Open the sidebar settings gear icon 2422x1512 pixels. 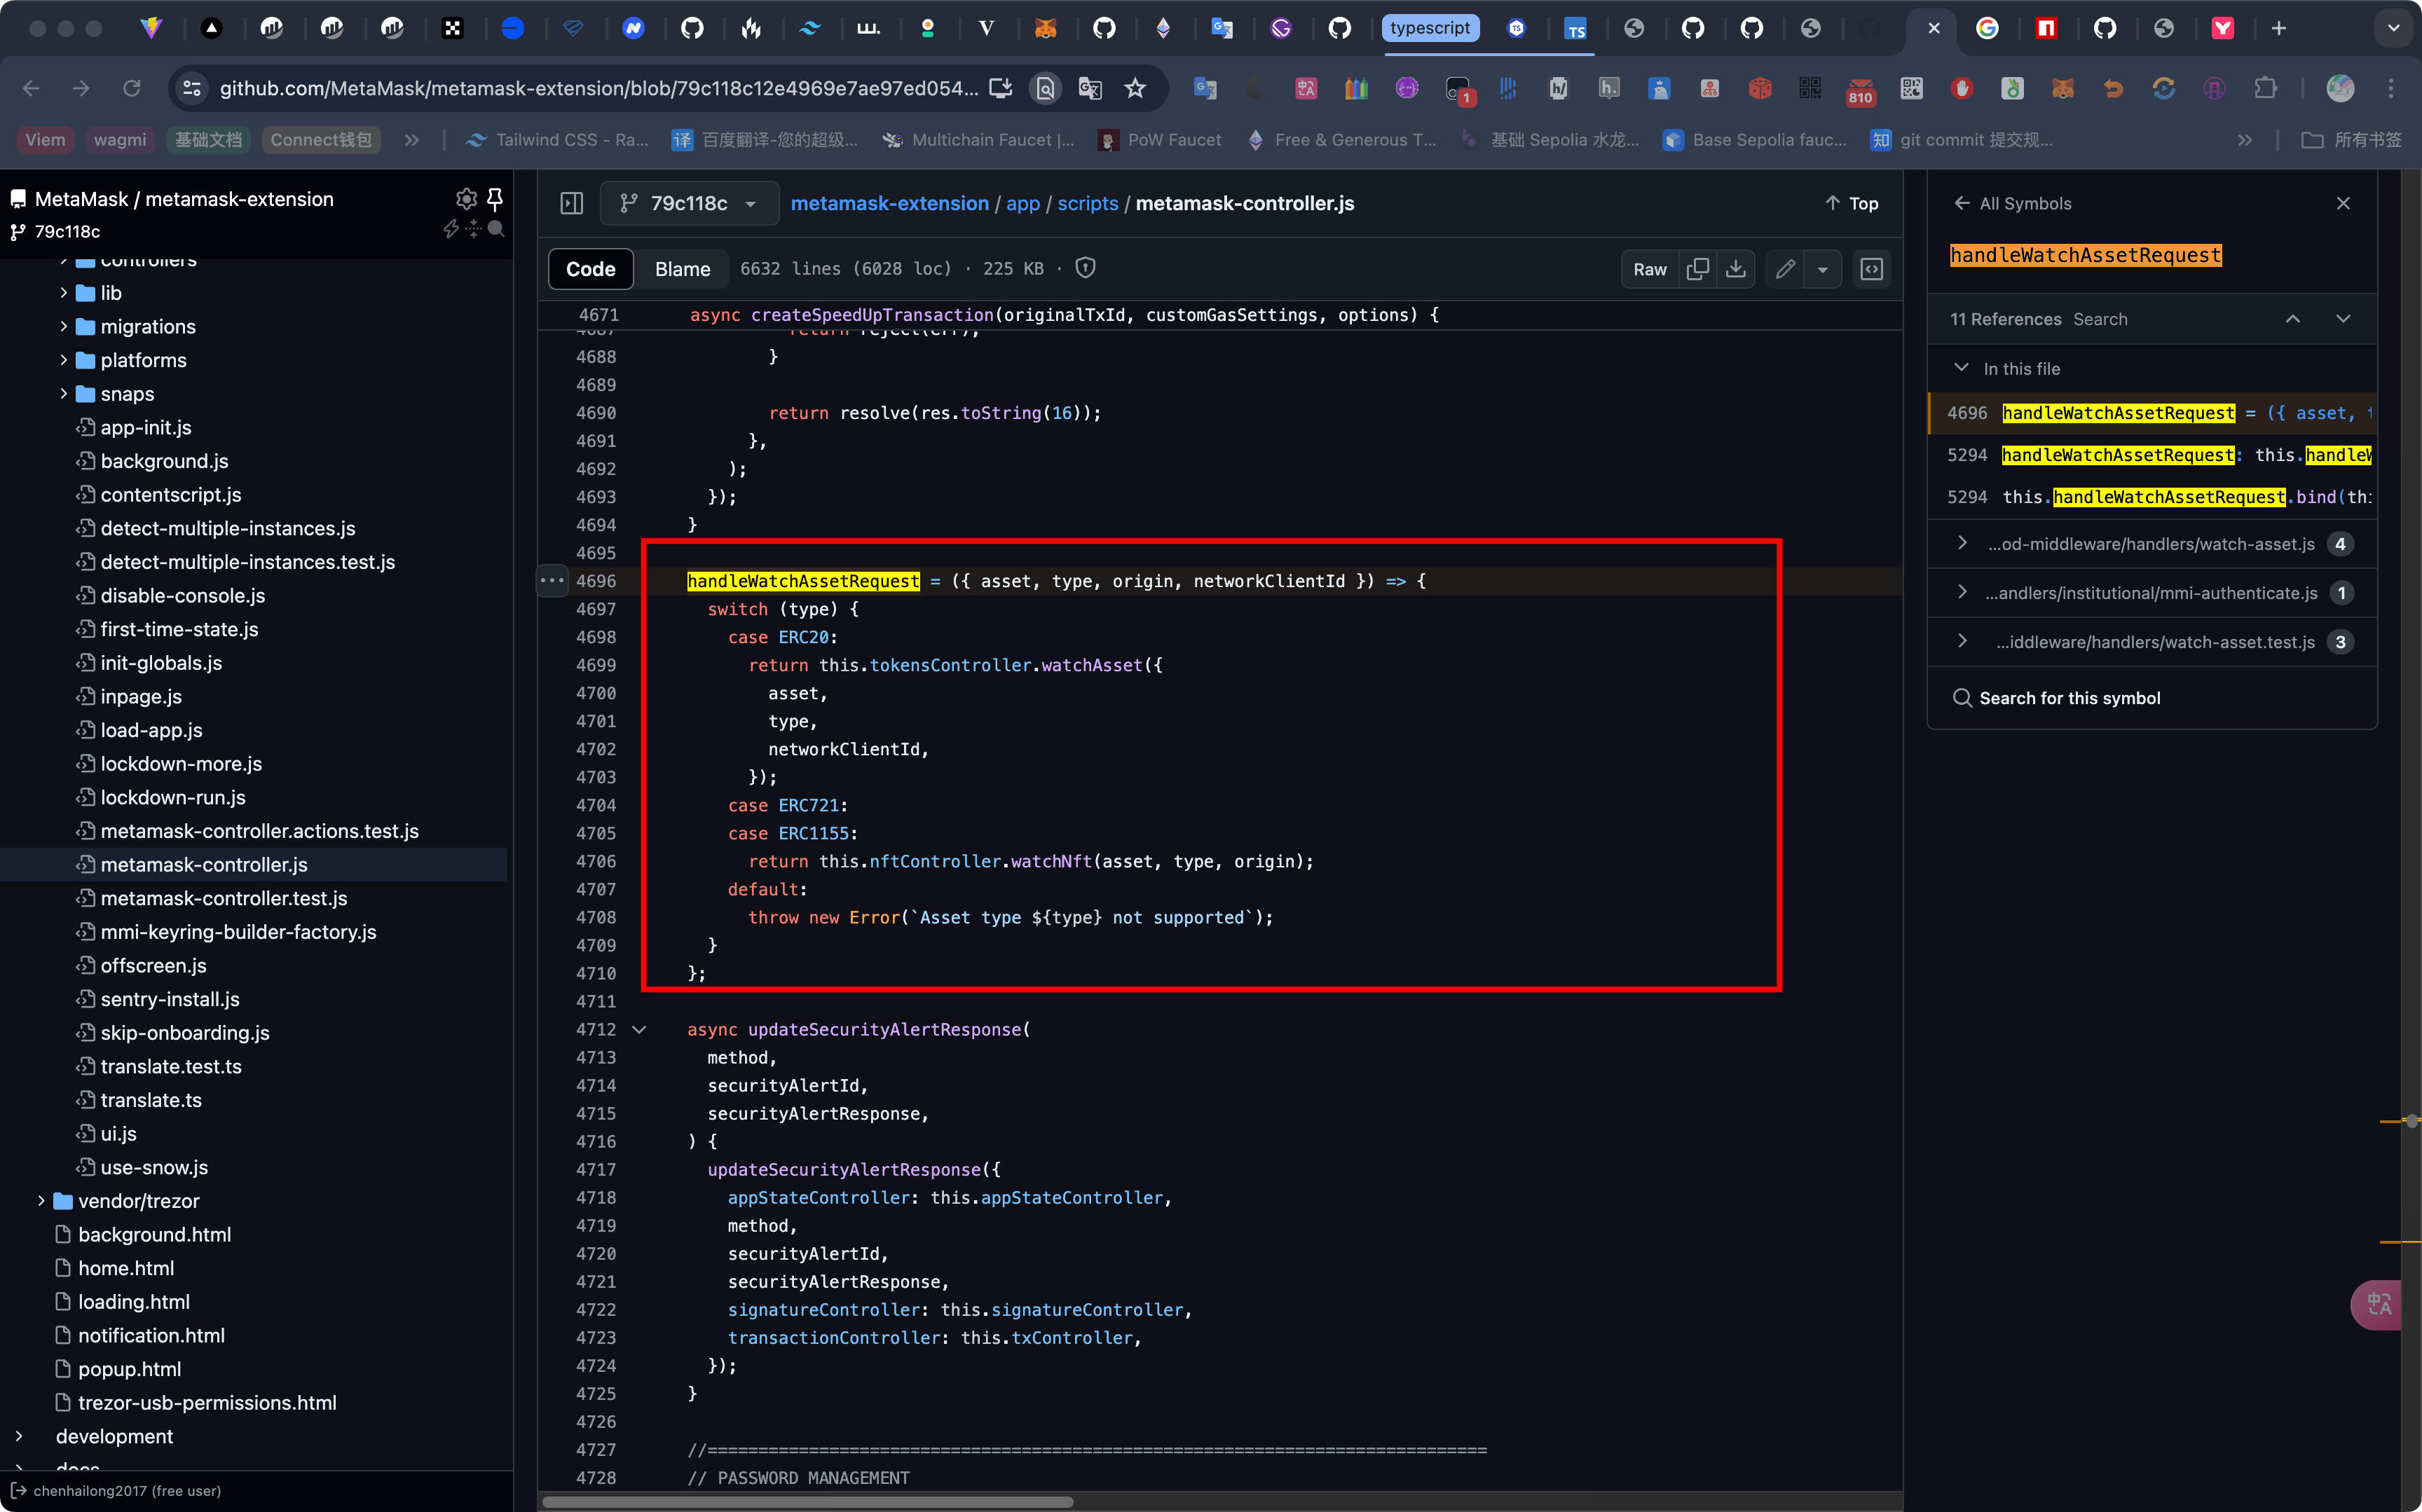466,198
